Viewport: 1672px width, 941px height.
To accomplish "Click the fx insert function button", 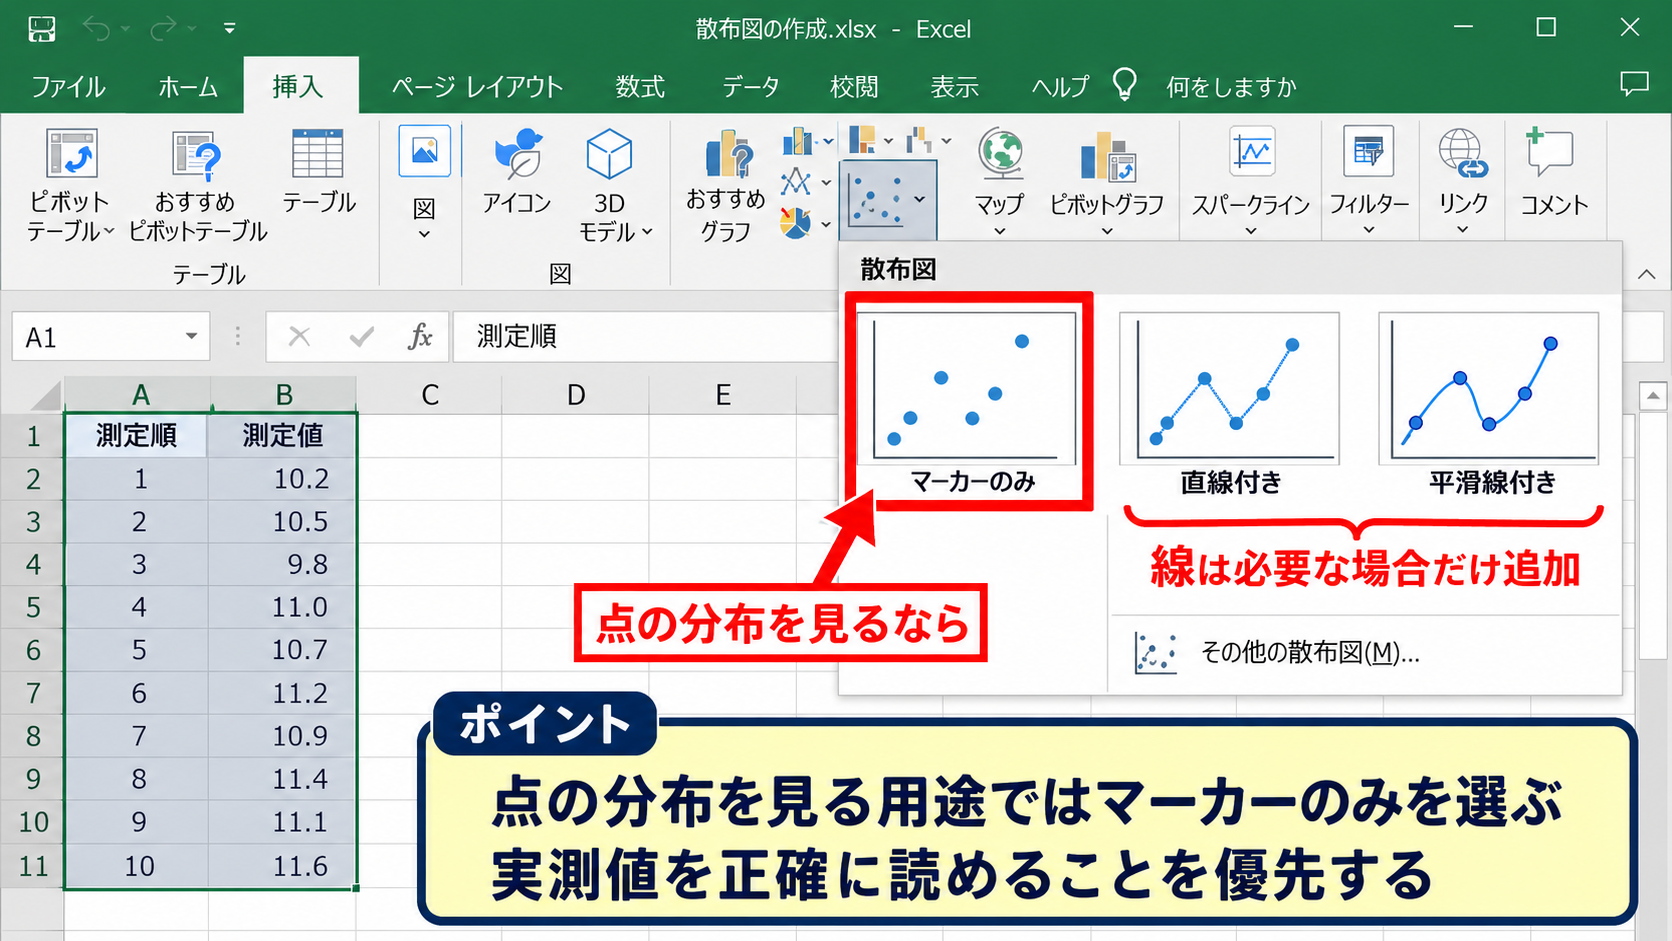I will 420,336.
